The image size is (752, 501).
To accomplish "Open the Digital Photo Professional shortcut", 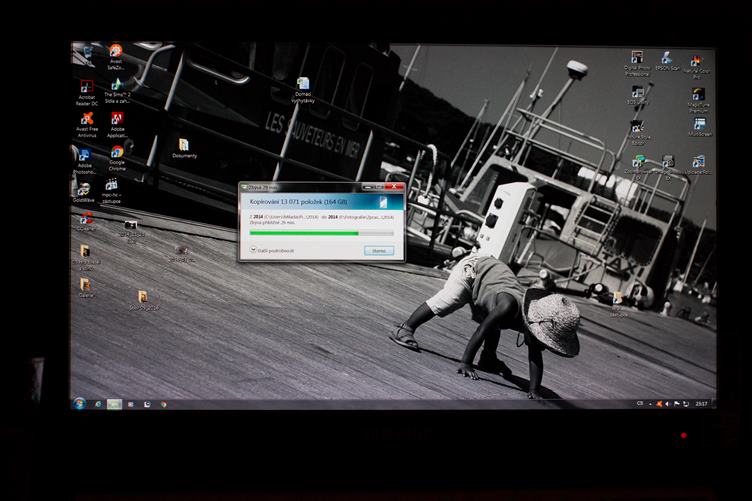I will click(x=637, y=63).
